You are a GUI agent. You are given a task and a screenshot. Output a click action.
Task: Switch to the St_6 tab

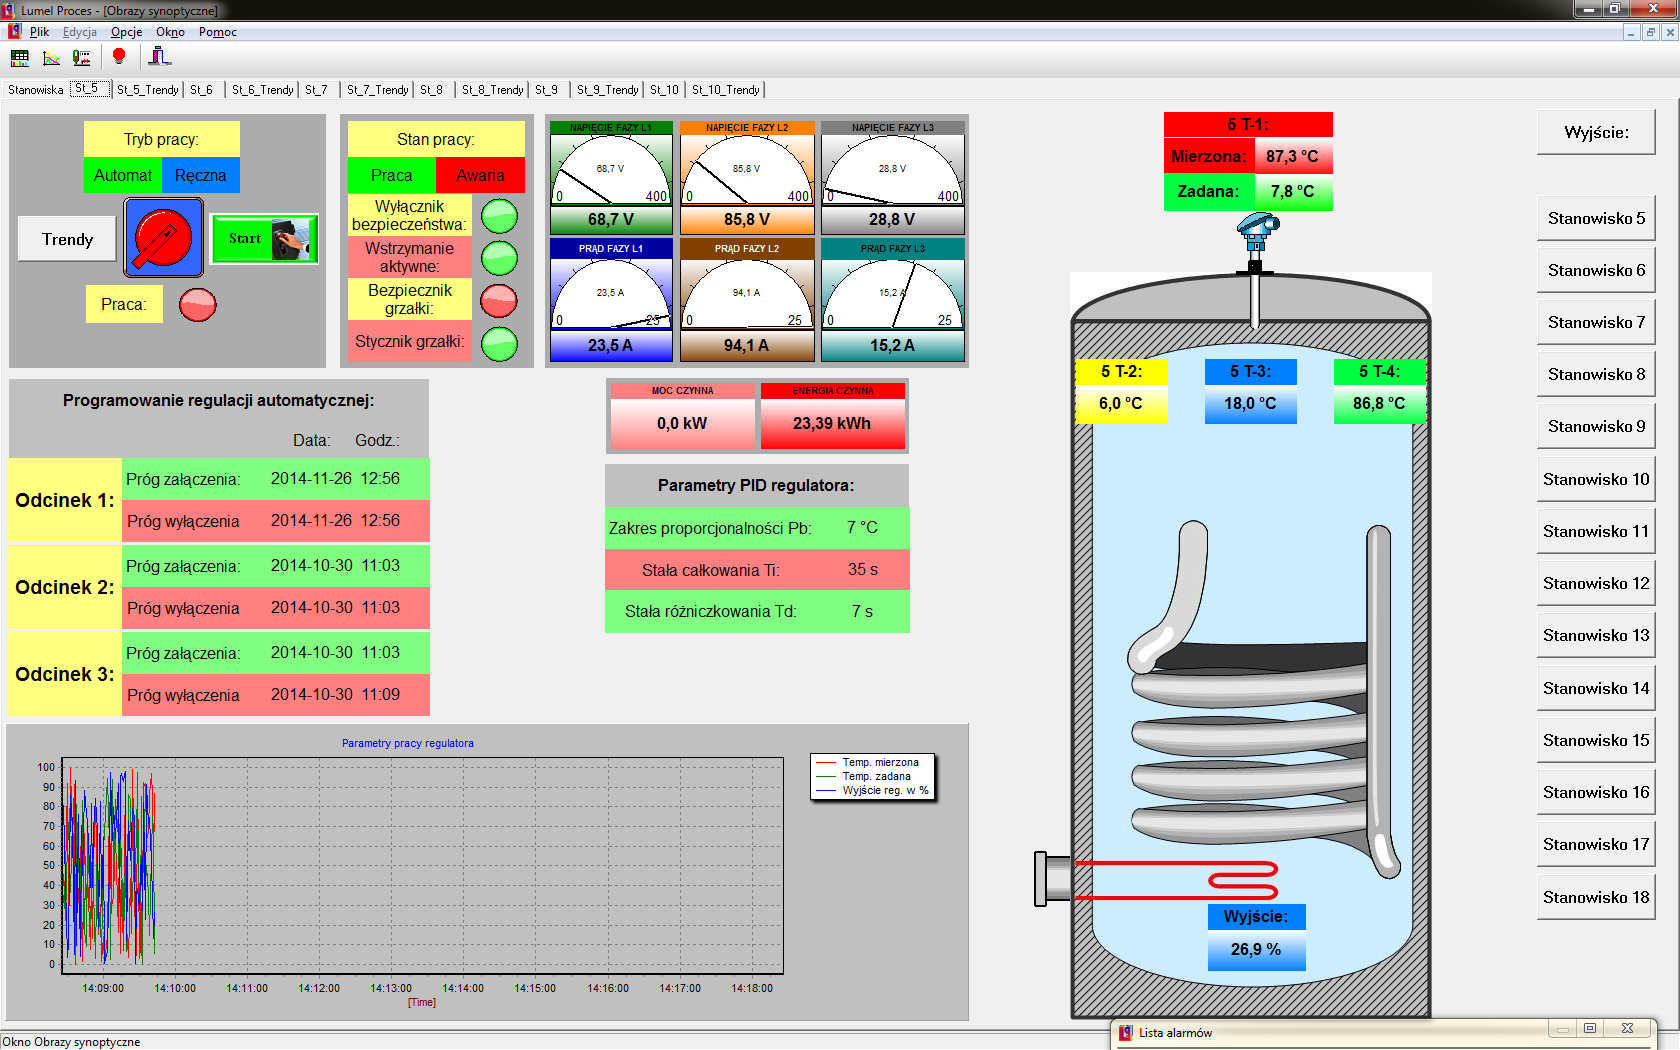pyautogui.click(x=202, y=89)
